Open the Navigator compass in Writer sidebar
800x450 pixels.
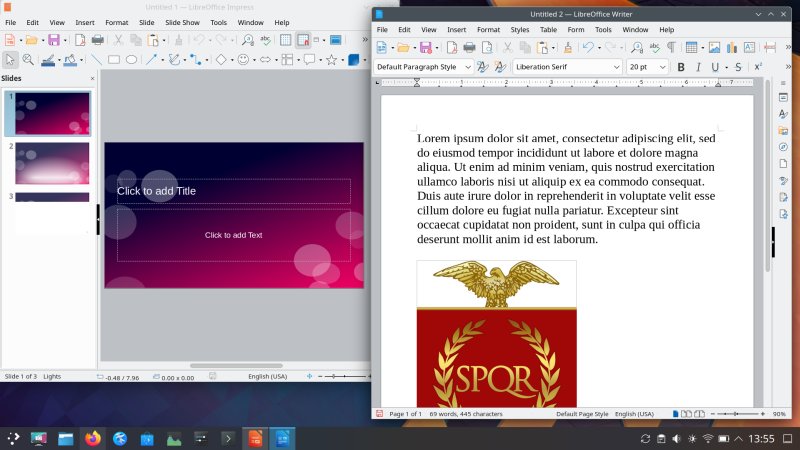click(783, 147)
